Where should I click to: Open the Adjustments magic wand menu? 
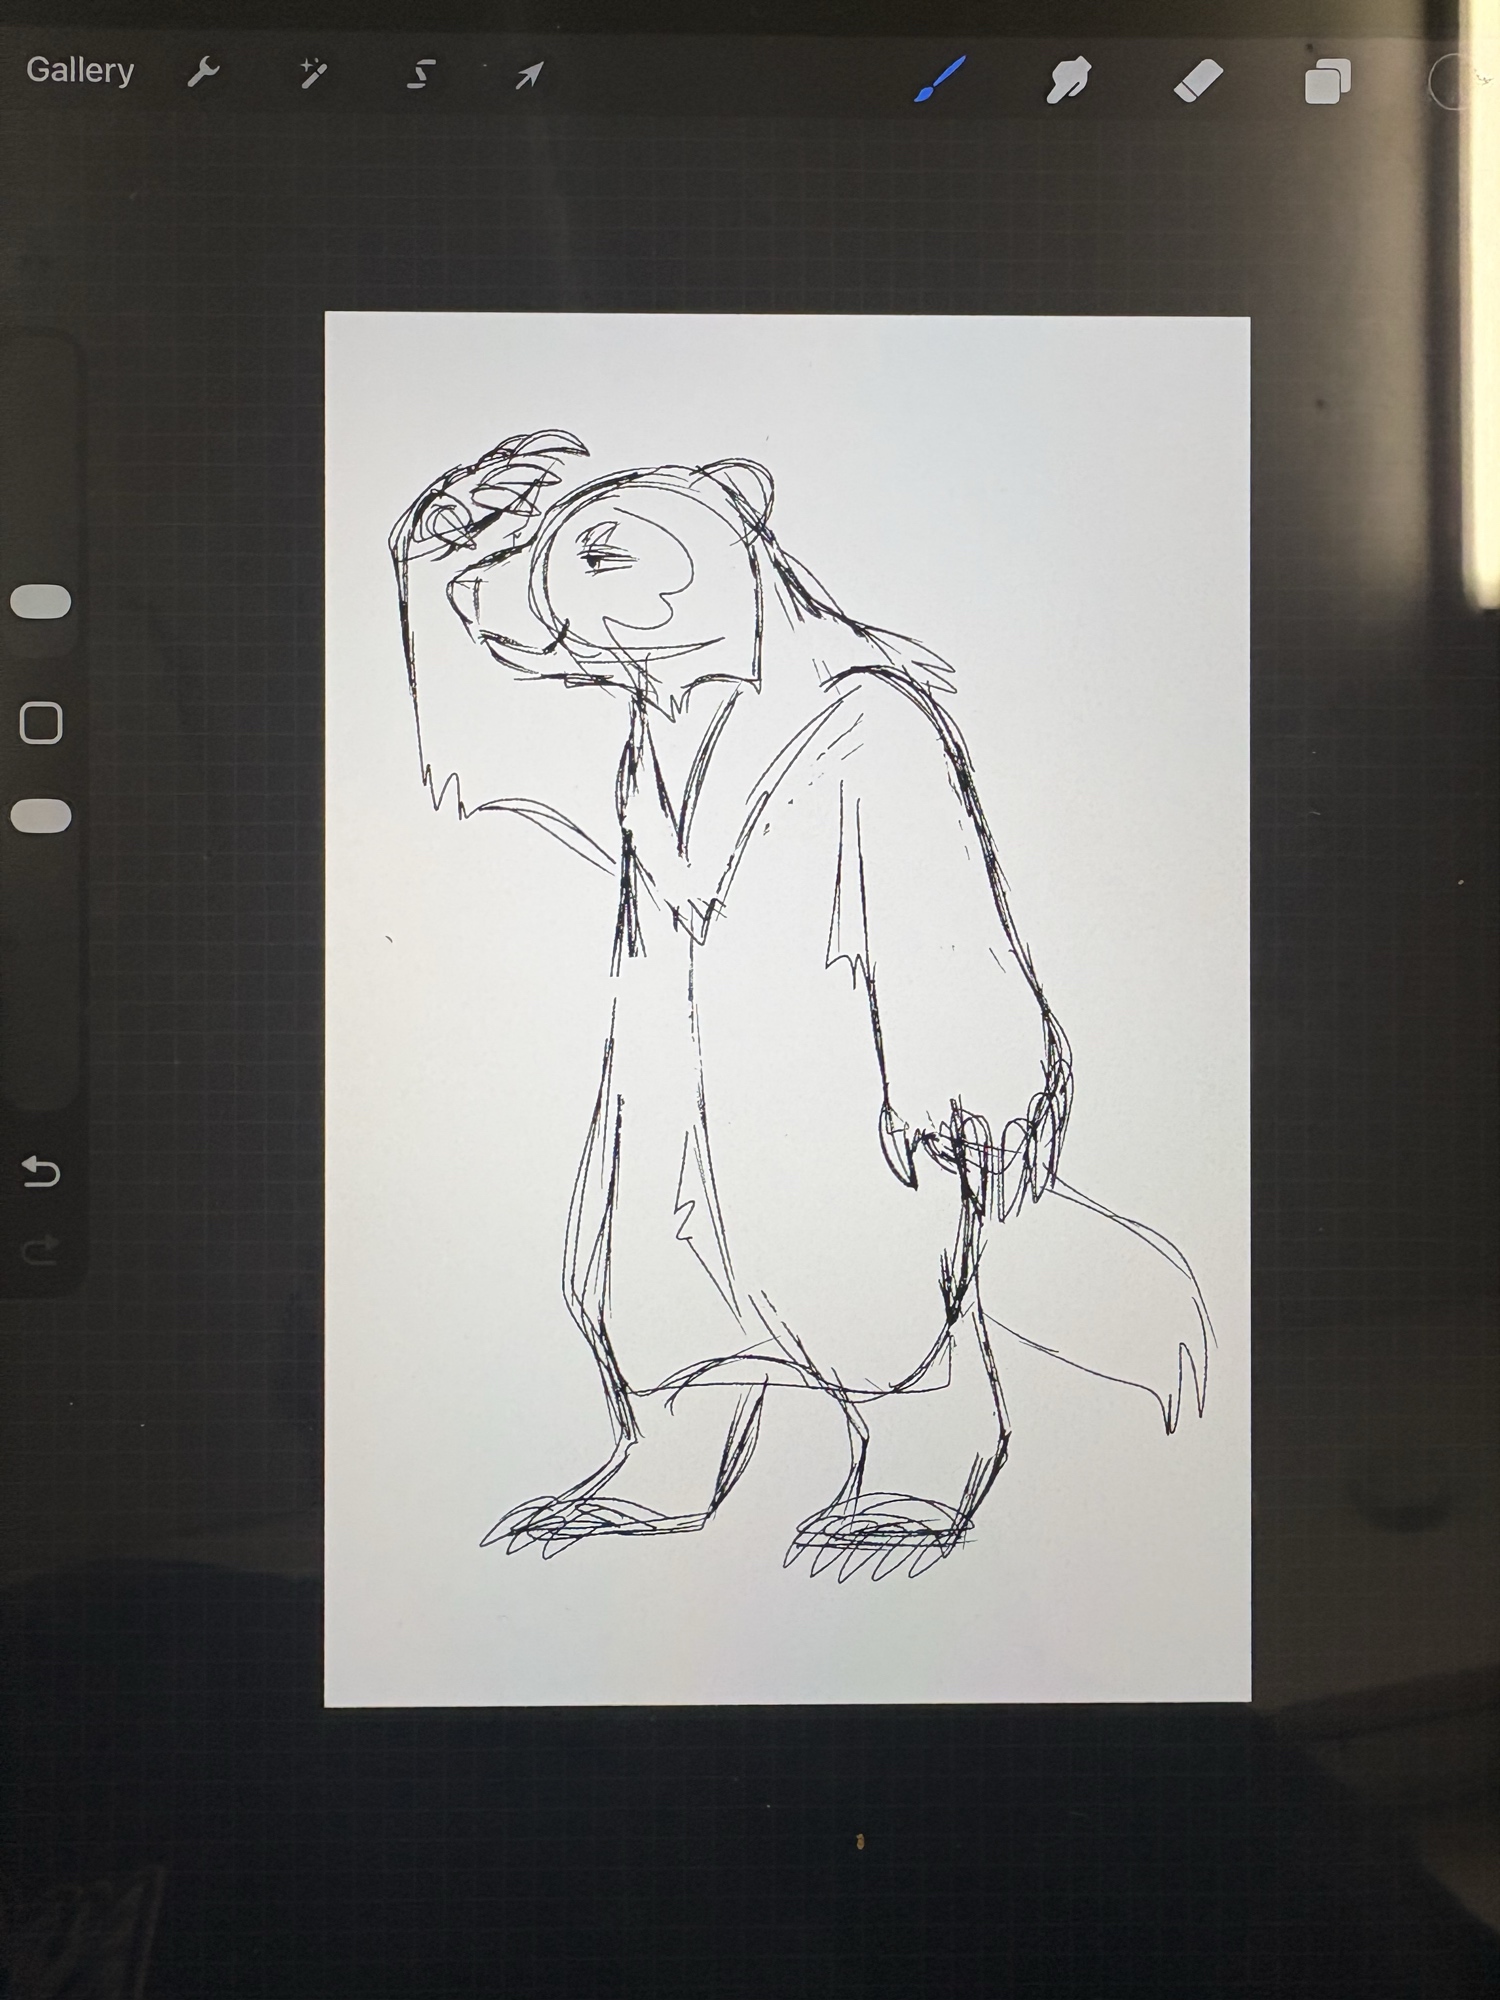coord(313,73)
